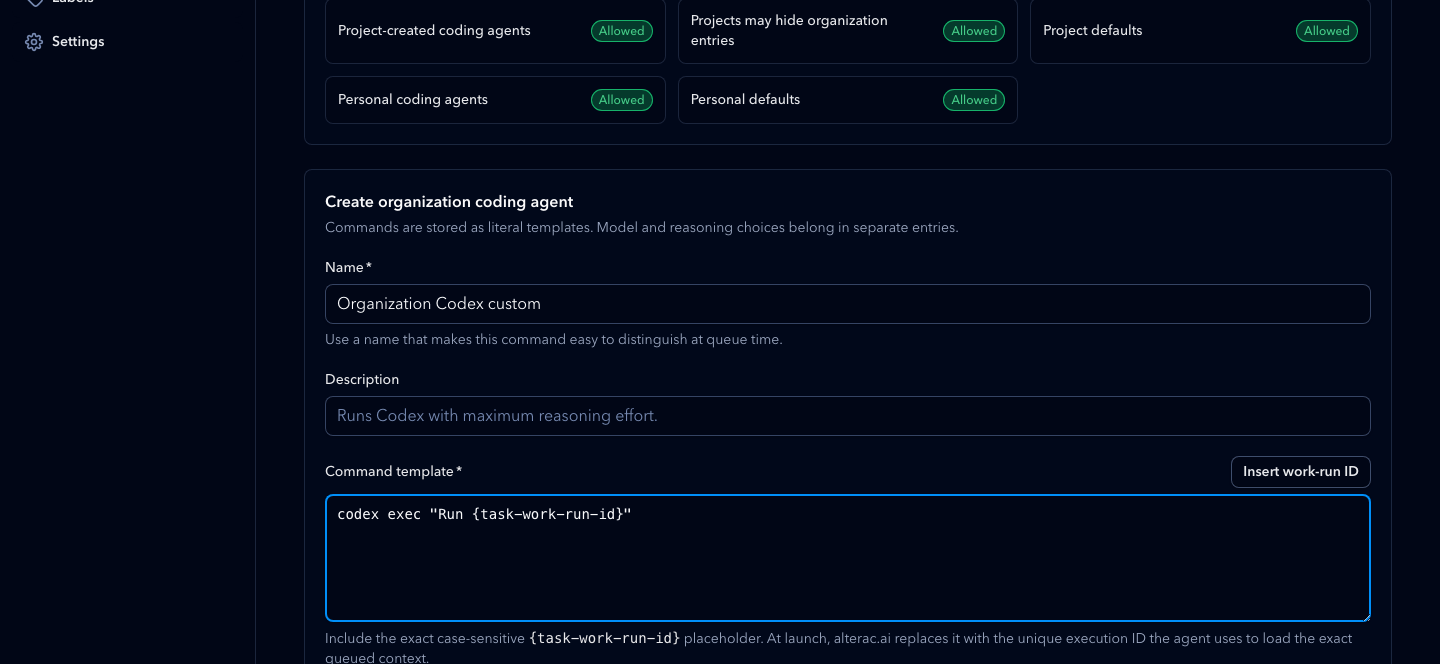Click the literal templates explanation text
The width and height of the screenshot is (1440, 664).
pos(641,227)
